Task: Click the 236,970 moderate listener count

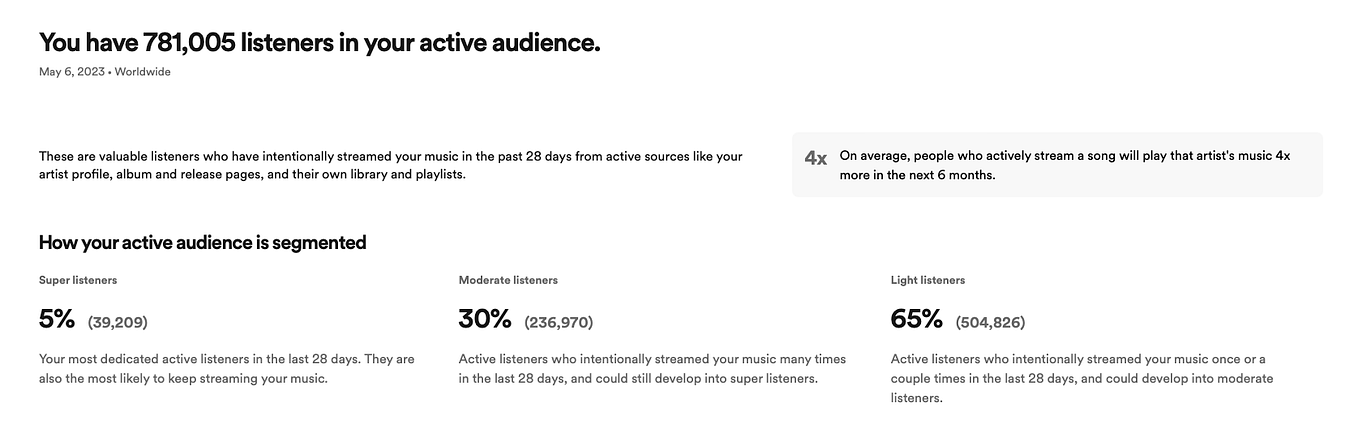Action: pos(559,322)
